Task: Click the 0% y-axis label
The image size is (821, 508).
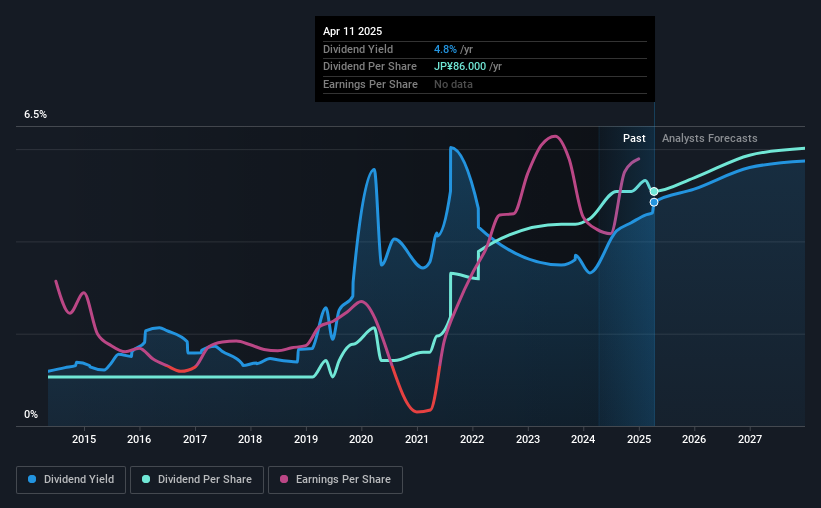Action: coord(31,414)
